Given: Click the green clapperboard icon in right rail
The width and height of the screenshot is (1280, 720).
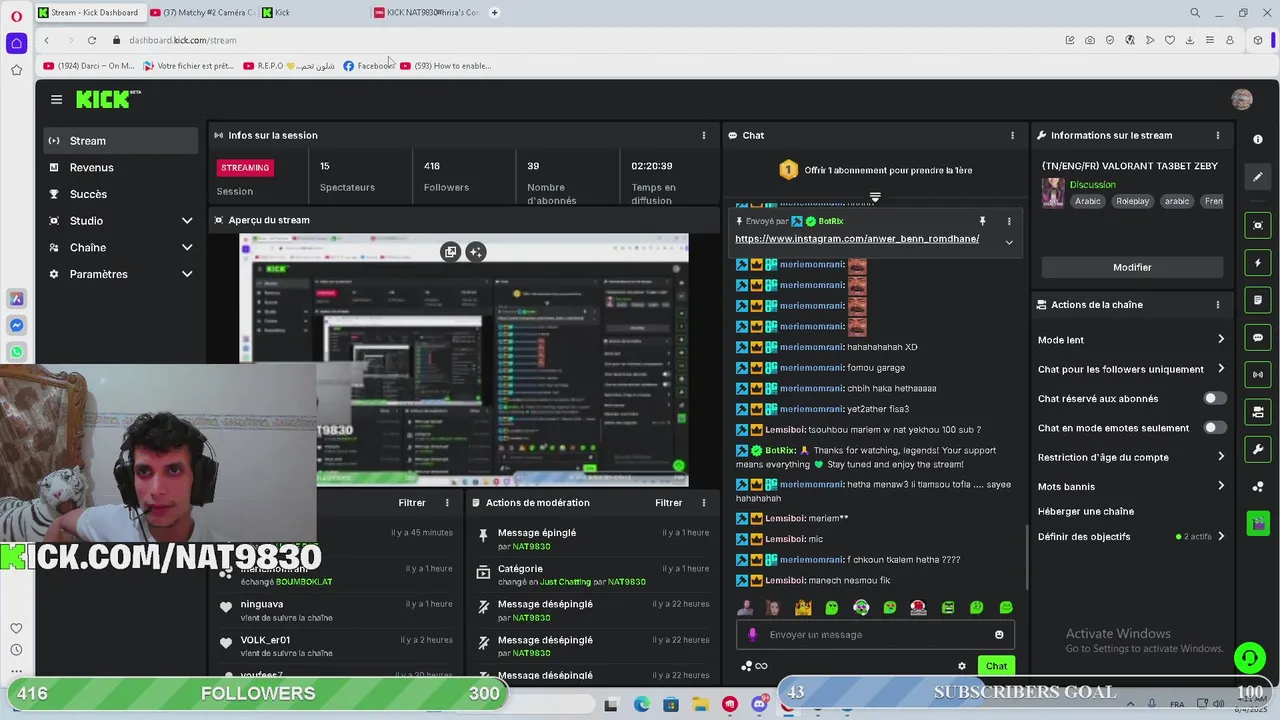Looking at the screenshot, I should click(x=1258, y=523).
